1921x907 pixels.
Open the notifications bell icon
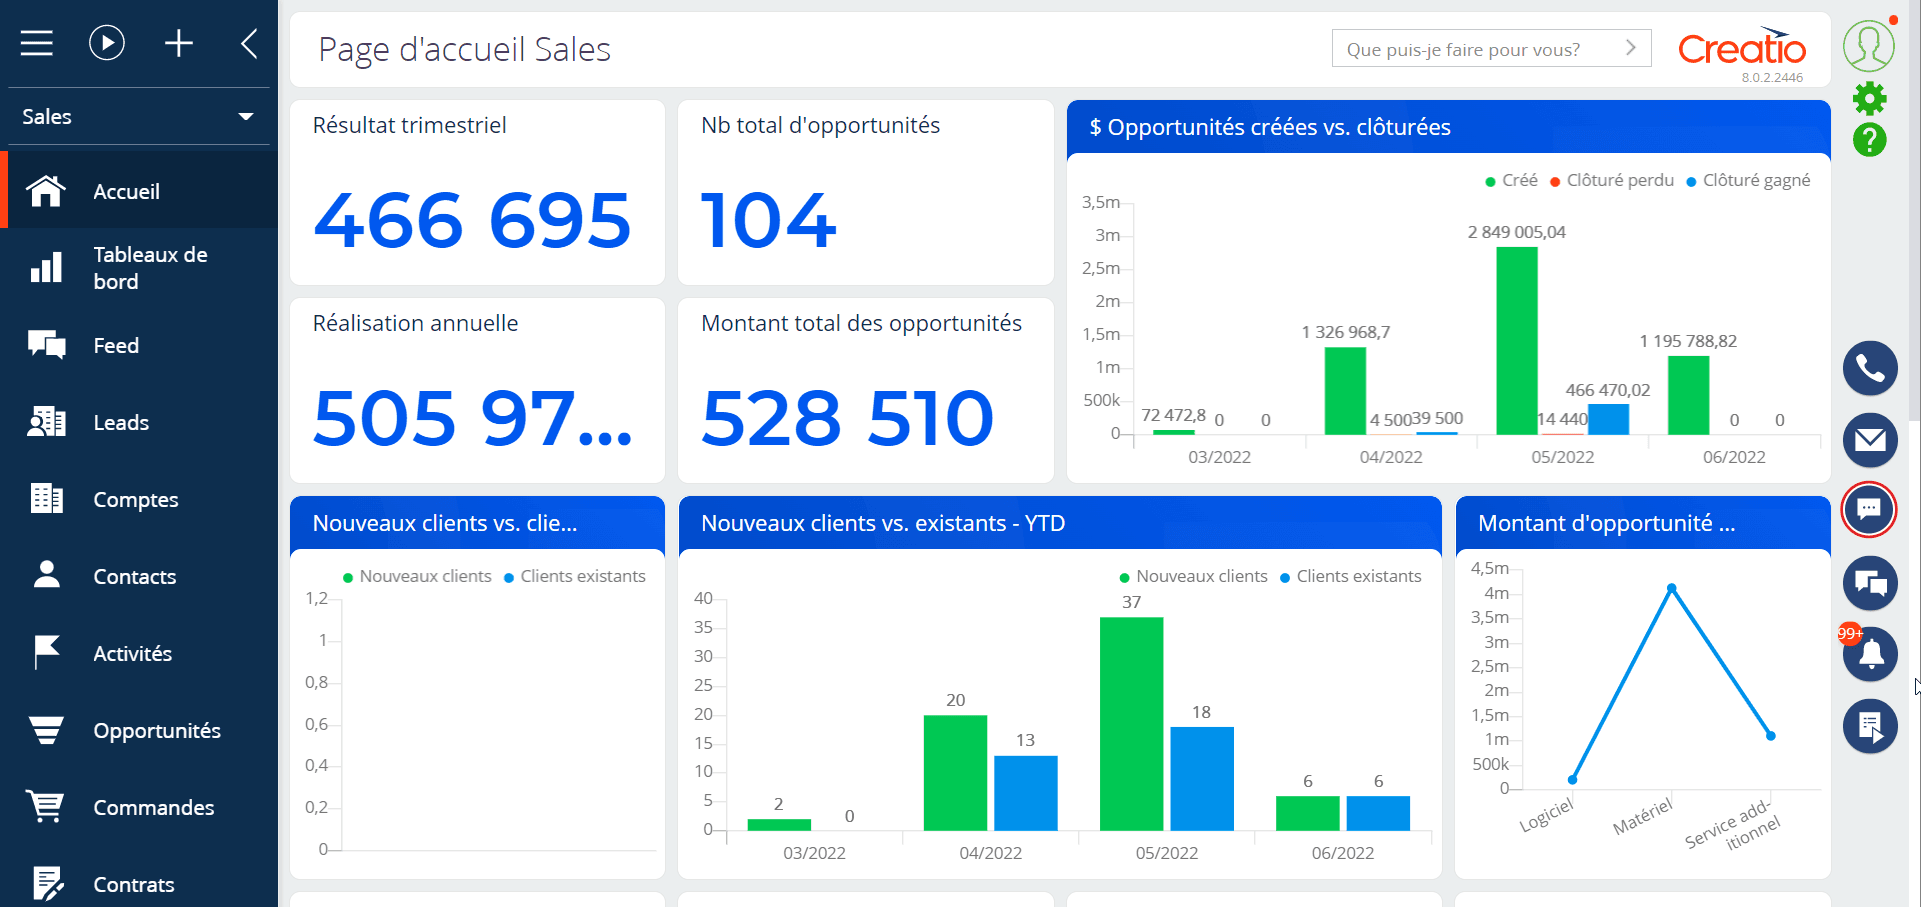click(1871, 655)
